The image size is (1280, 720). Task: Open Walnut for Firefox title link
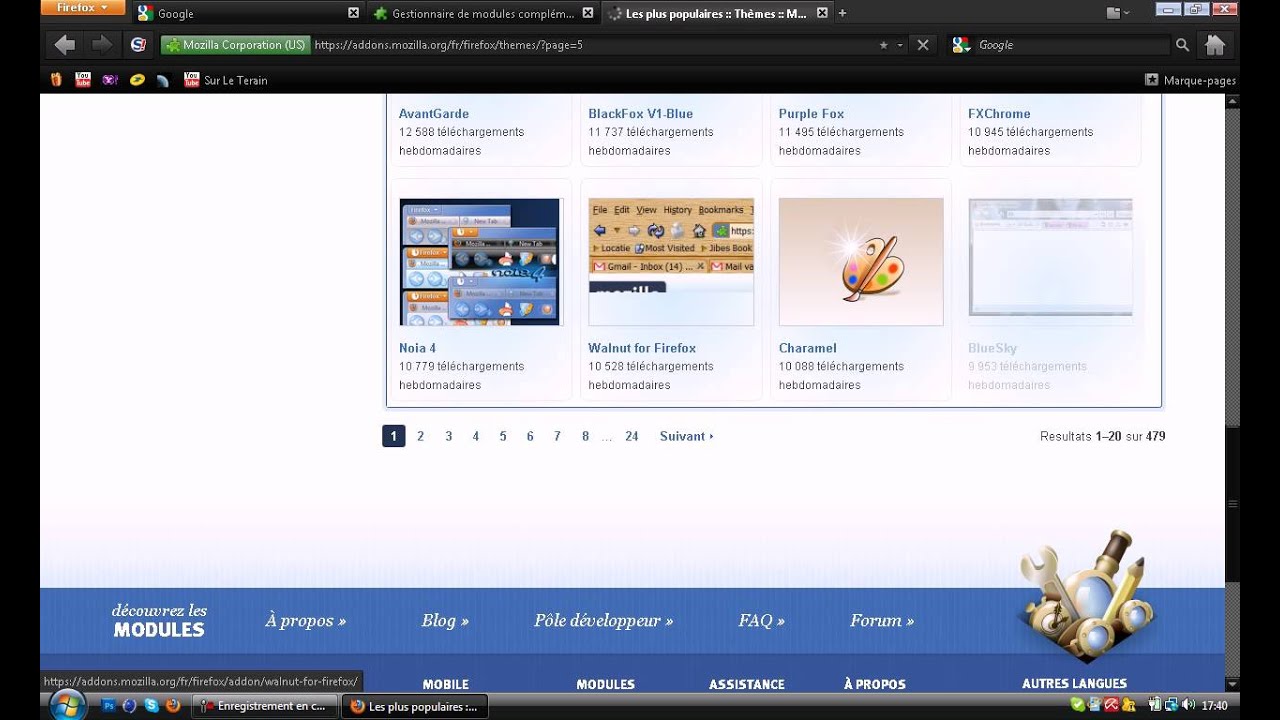click(x=642, y=348)
